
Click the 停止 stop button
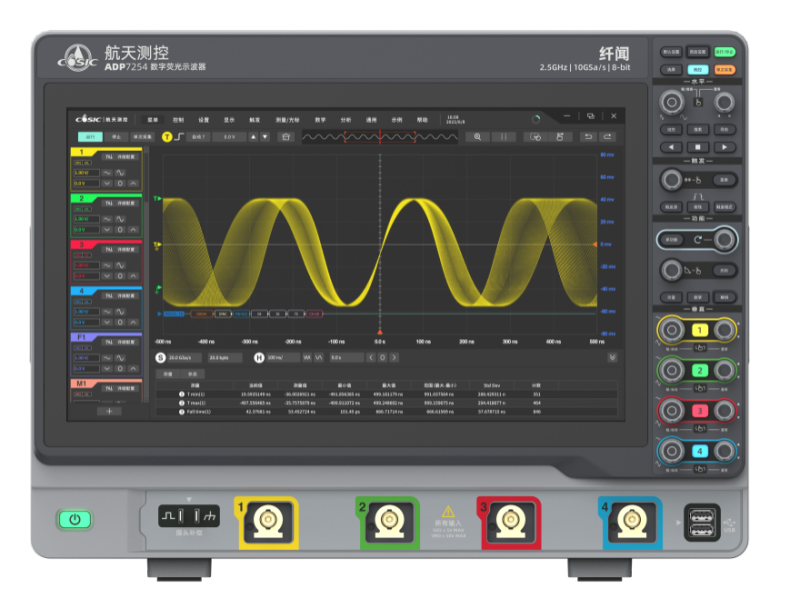click(116, 137)
